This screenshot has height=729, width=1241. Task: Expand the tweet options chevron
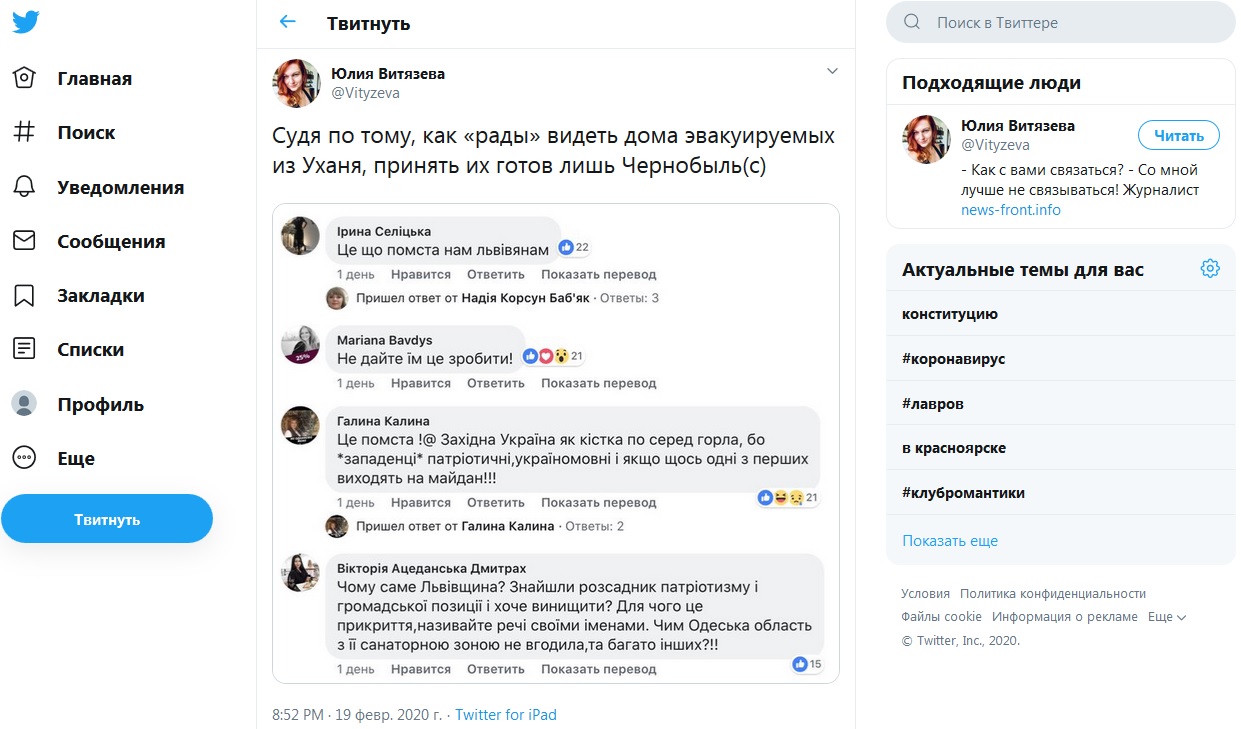(832, 71)
